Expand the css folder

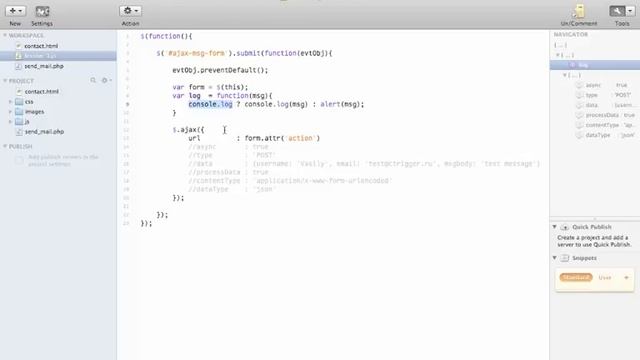pos(10,102)
